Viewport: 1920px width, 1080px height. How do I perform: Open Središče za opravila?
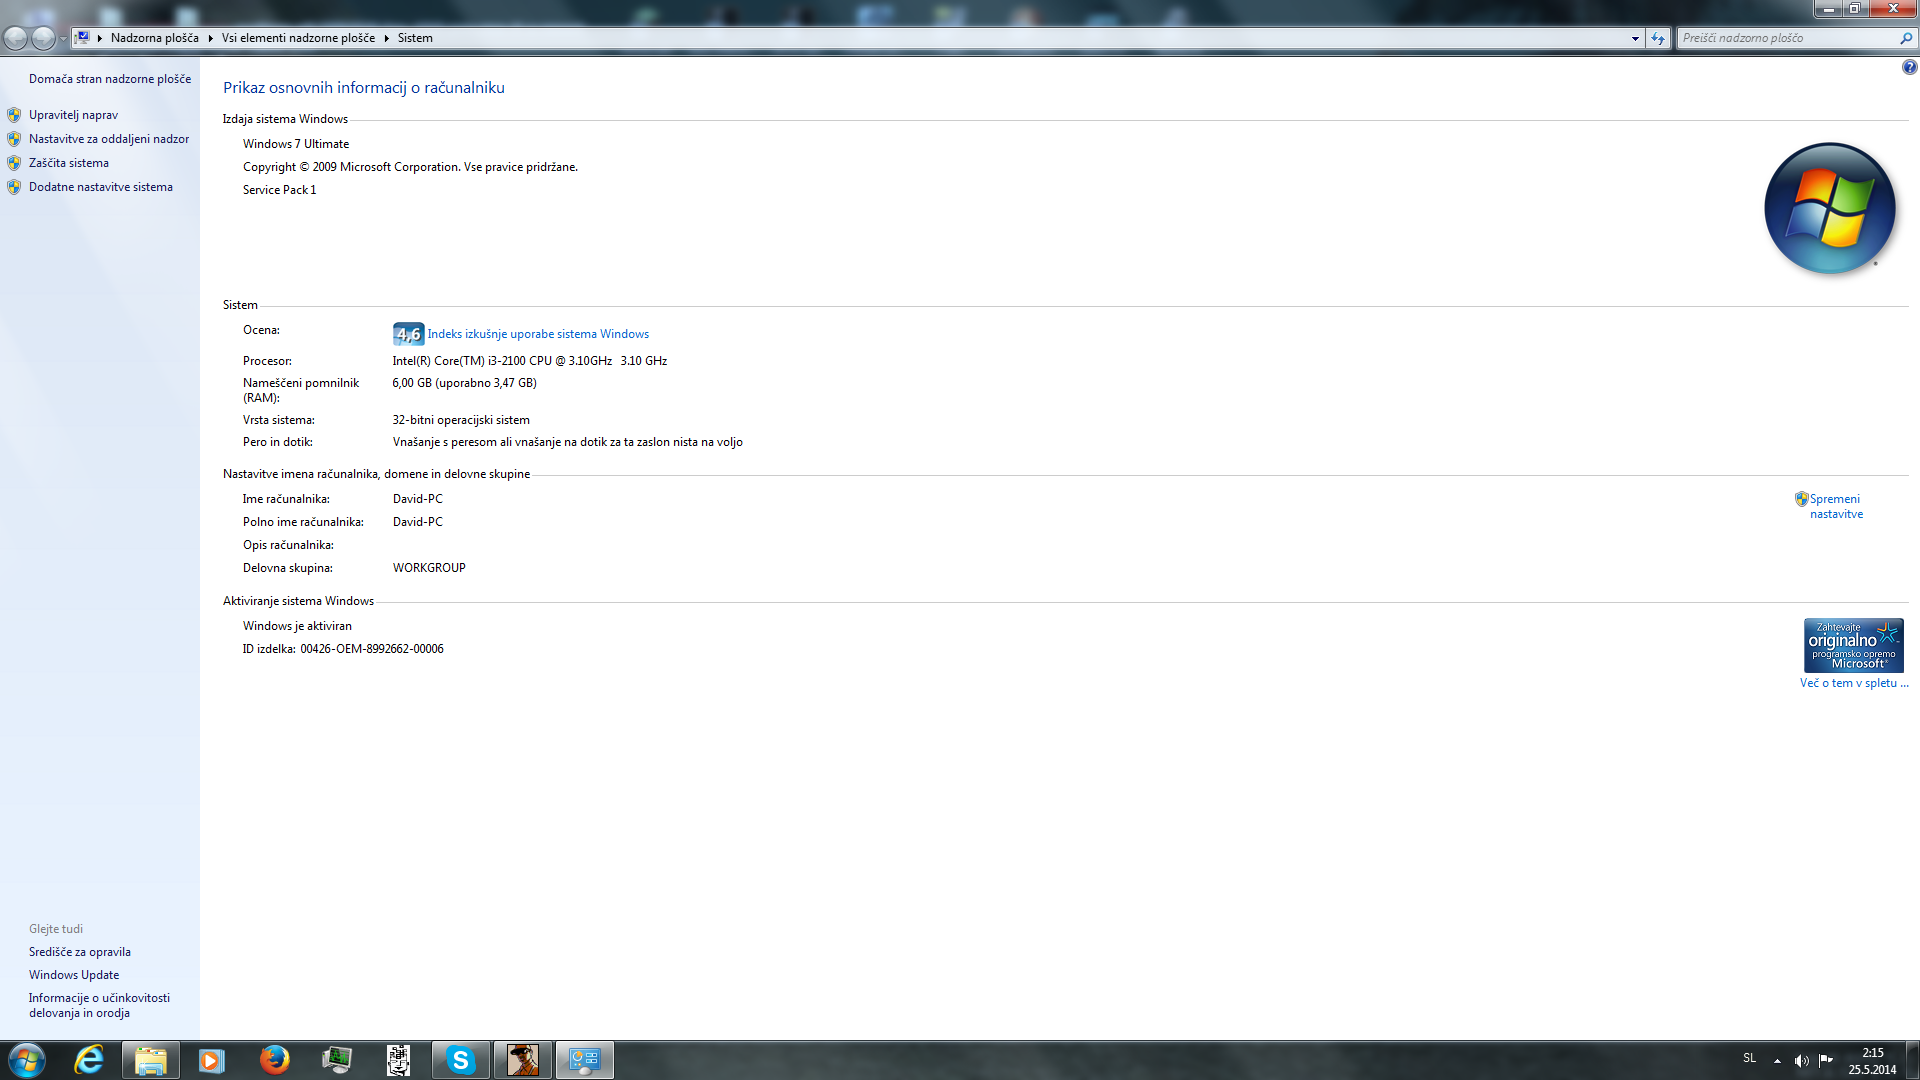pyautogui.click(x=80, y=952)
